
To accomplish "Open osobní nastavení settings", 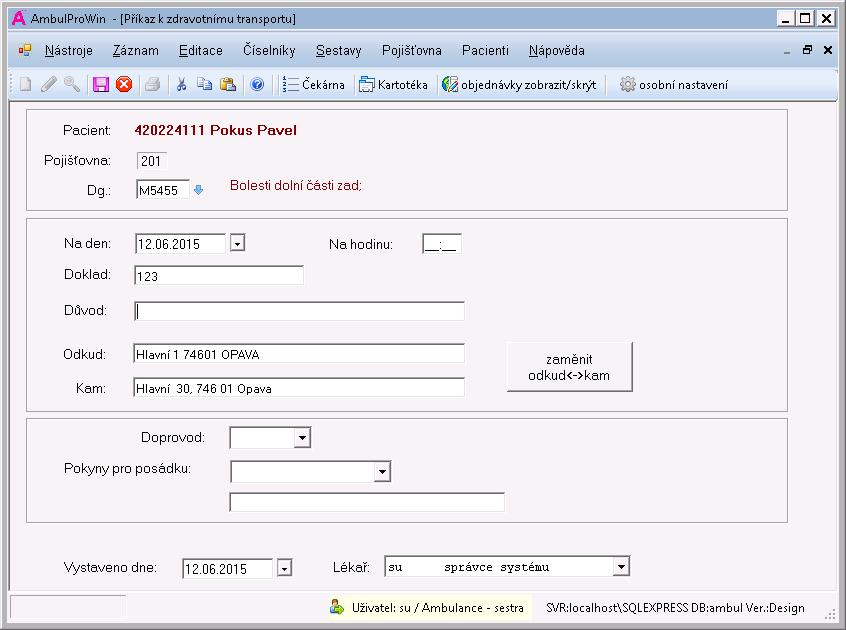I will (x=674, y=85).
